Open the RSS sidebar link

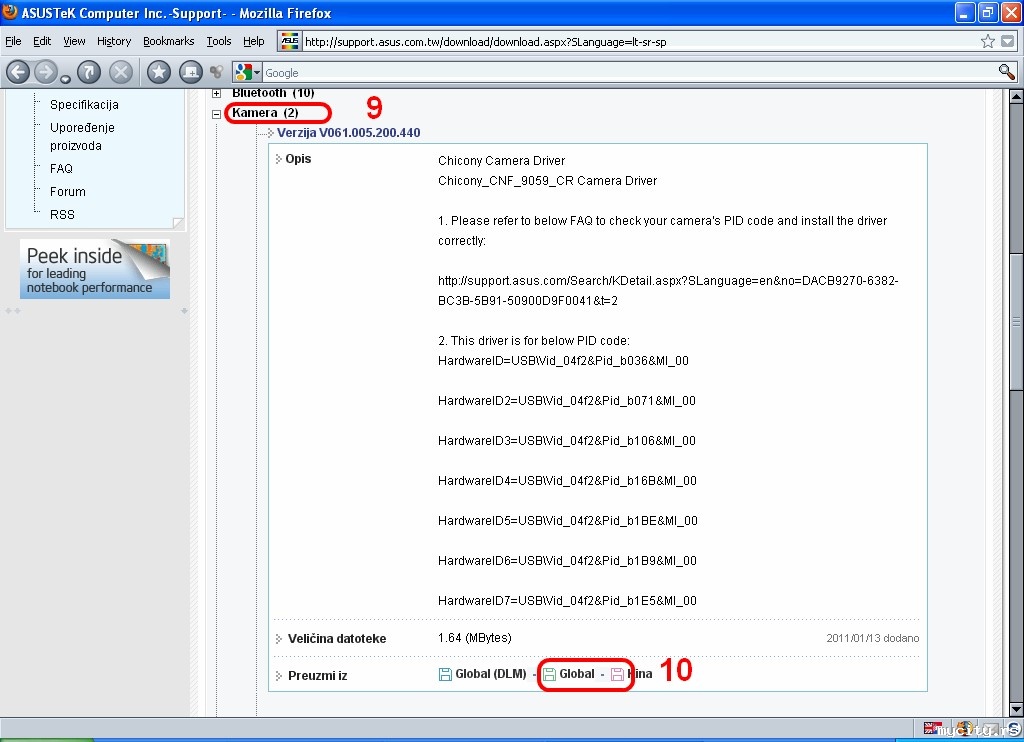[x=62, y=214]
